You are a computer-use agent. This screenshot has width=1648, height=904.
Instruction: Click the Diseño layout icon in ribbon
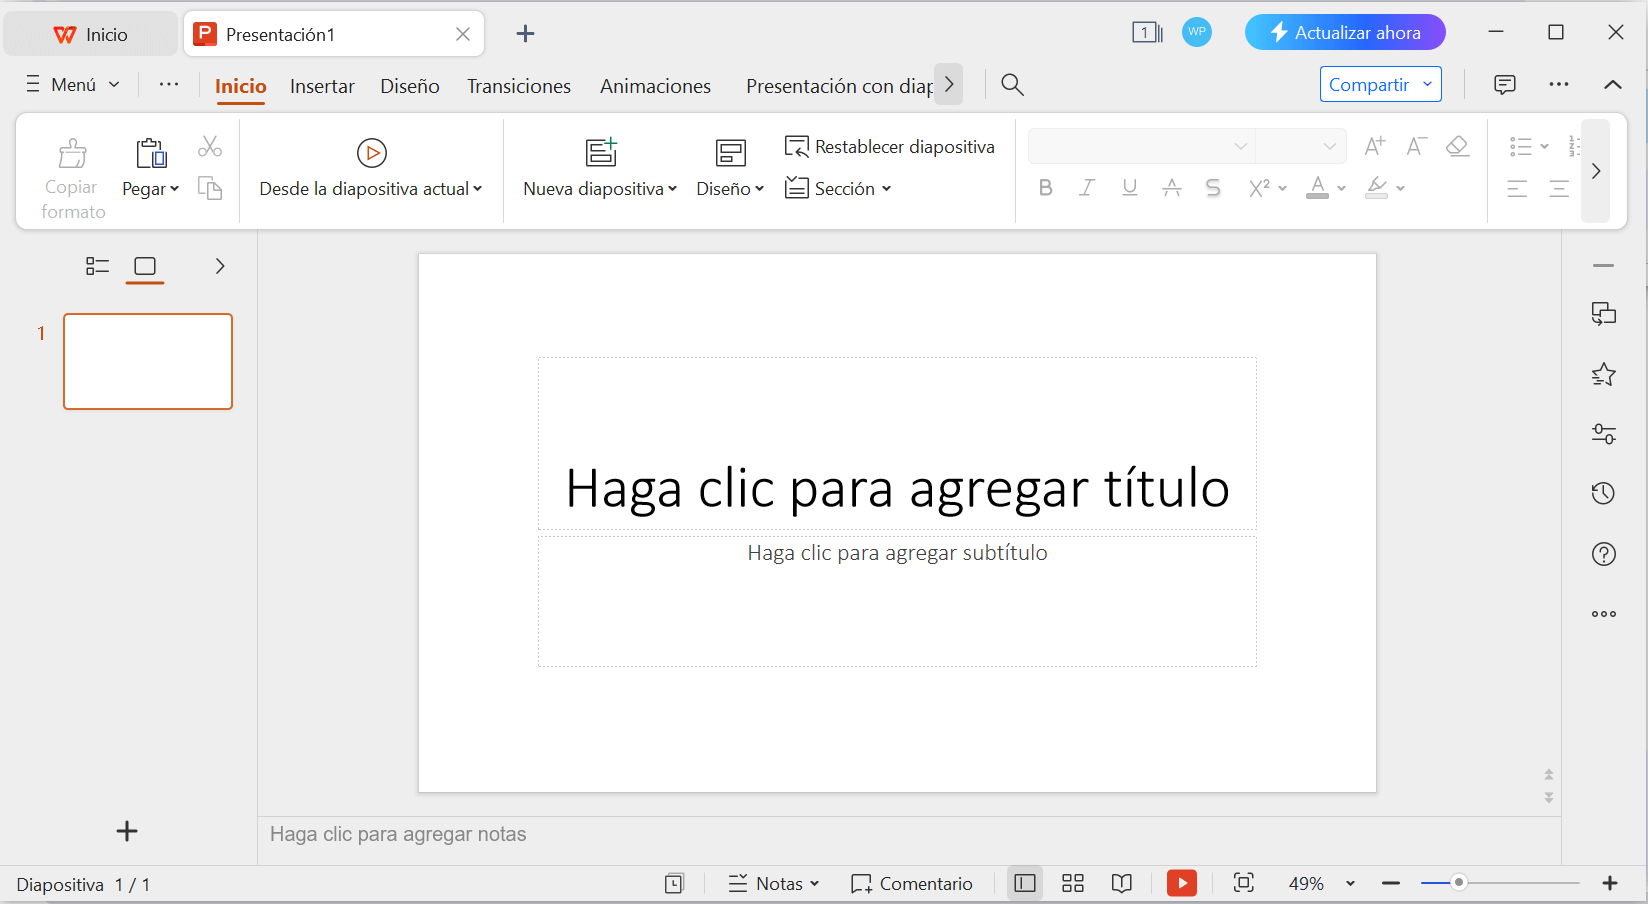coord(731,153)
